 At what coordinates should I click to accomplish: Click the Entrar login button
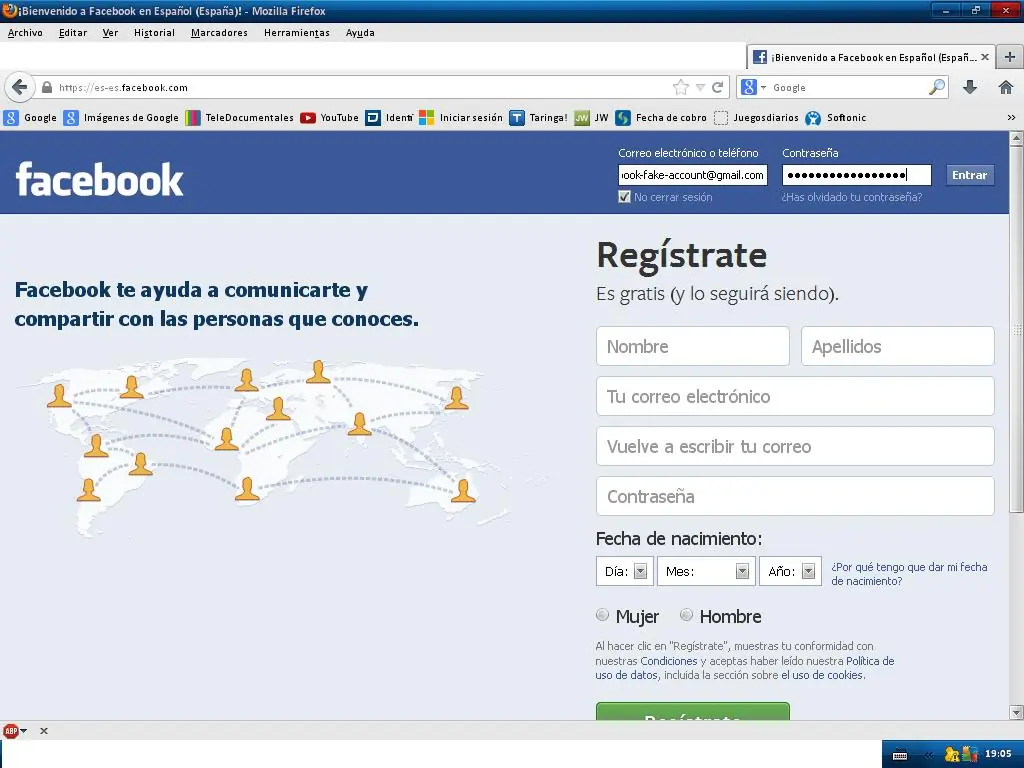[x=969, y=175]
